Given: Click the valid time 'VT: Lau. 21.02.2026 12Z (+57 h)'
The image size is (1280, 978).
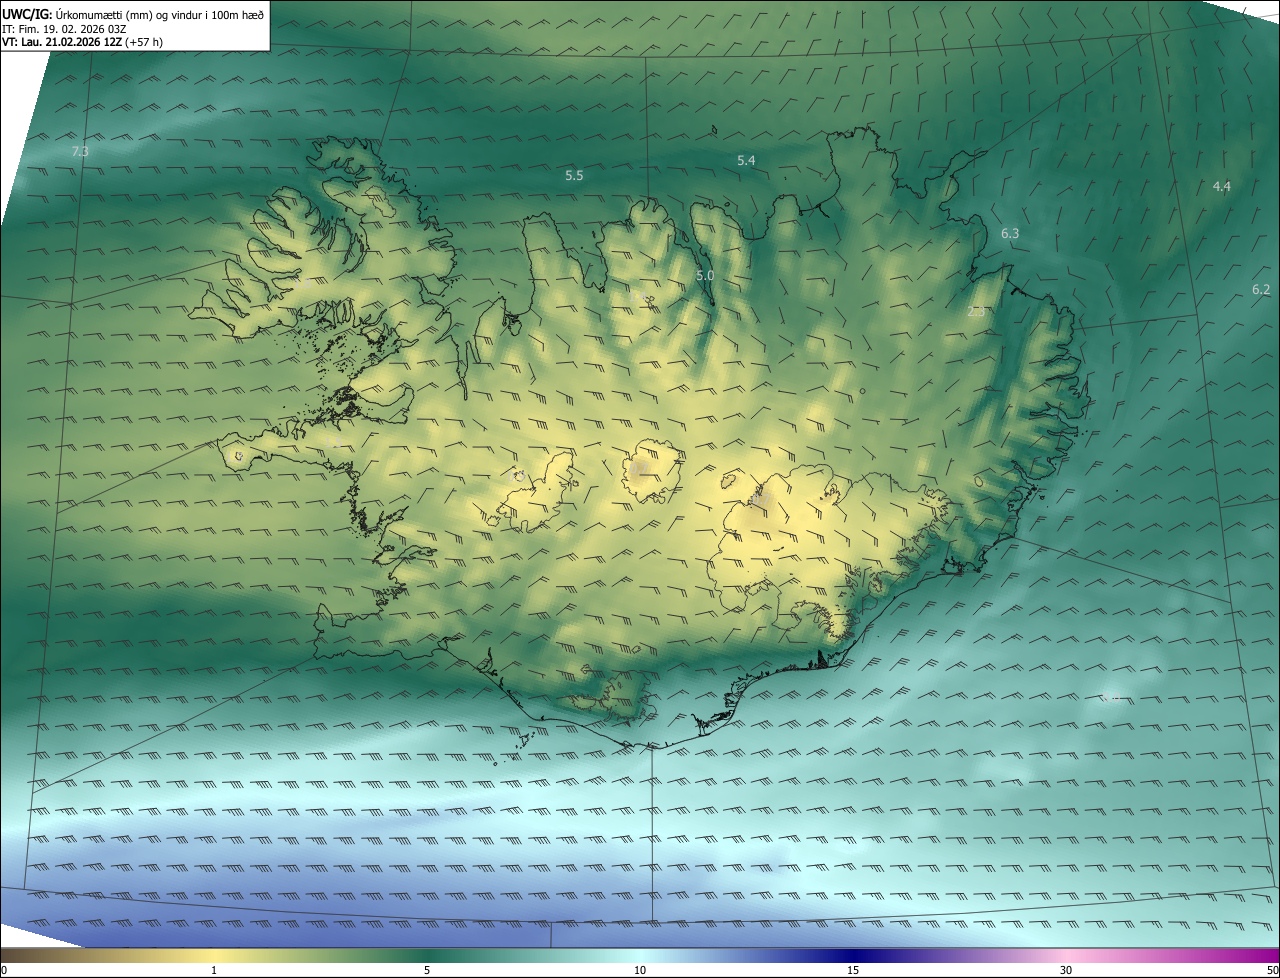Looking at the screenshot, I should [x=82, y=41].
